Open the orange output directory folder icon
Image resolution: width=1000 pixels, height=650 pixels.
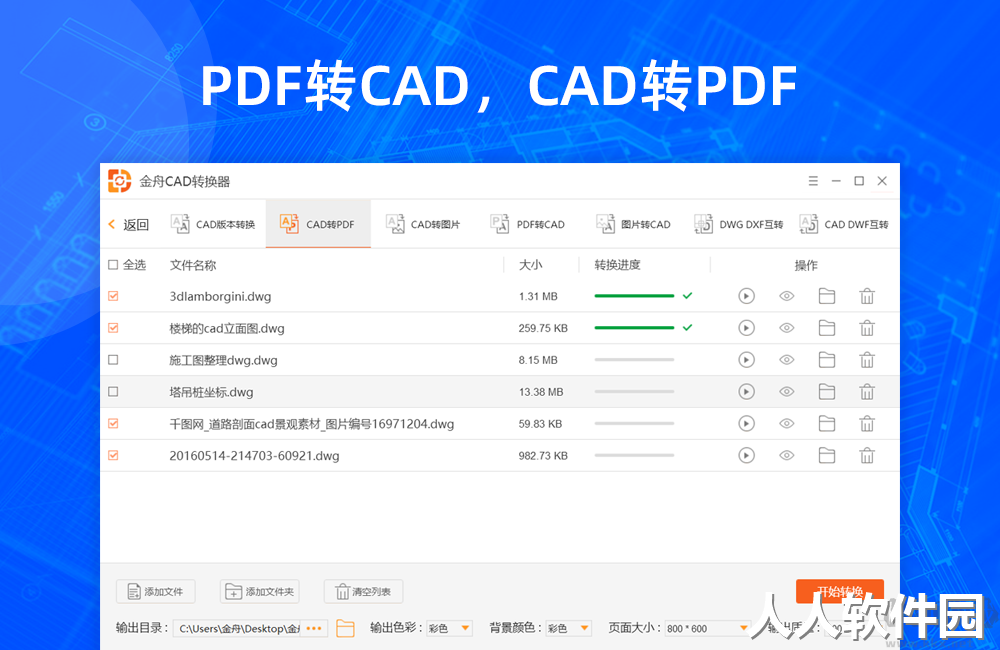pyautogui.click(x=345, y=628)
